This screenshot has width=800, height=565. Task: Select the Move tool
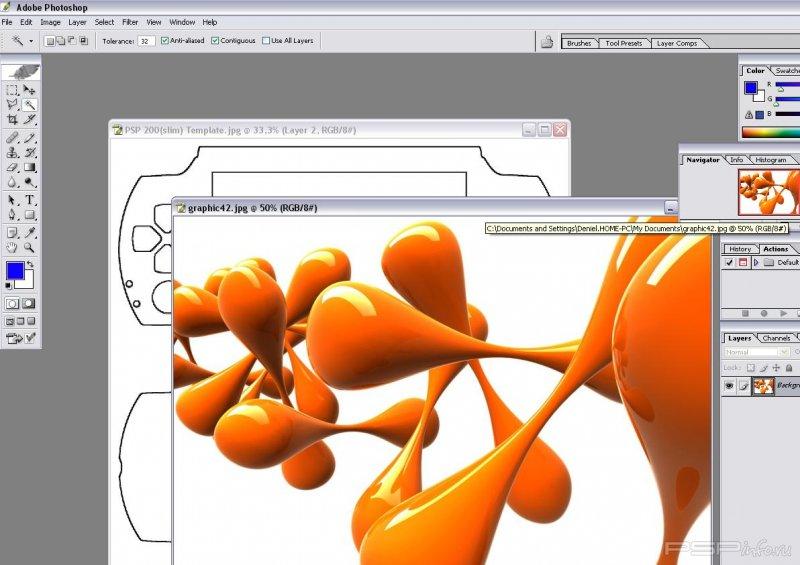tap(30, 90)
